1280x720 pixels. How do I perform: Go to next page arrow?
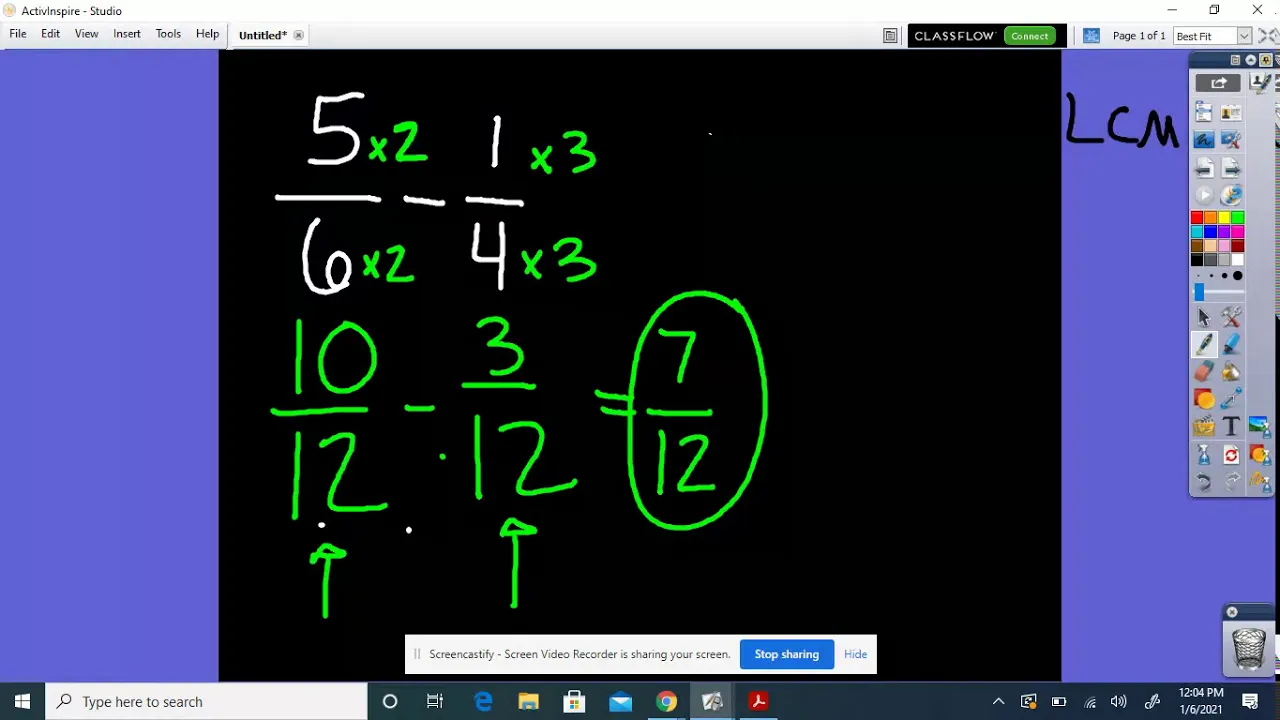[1231, 168]
